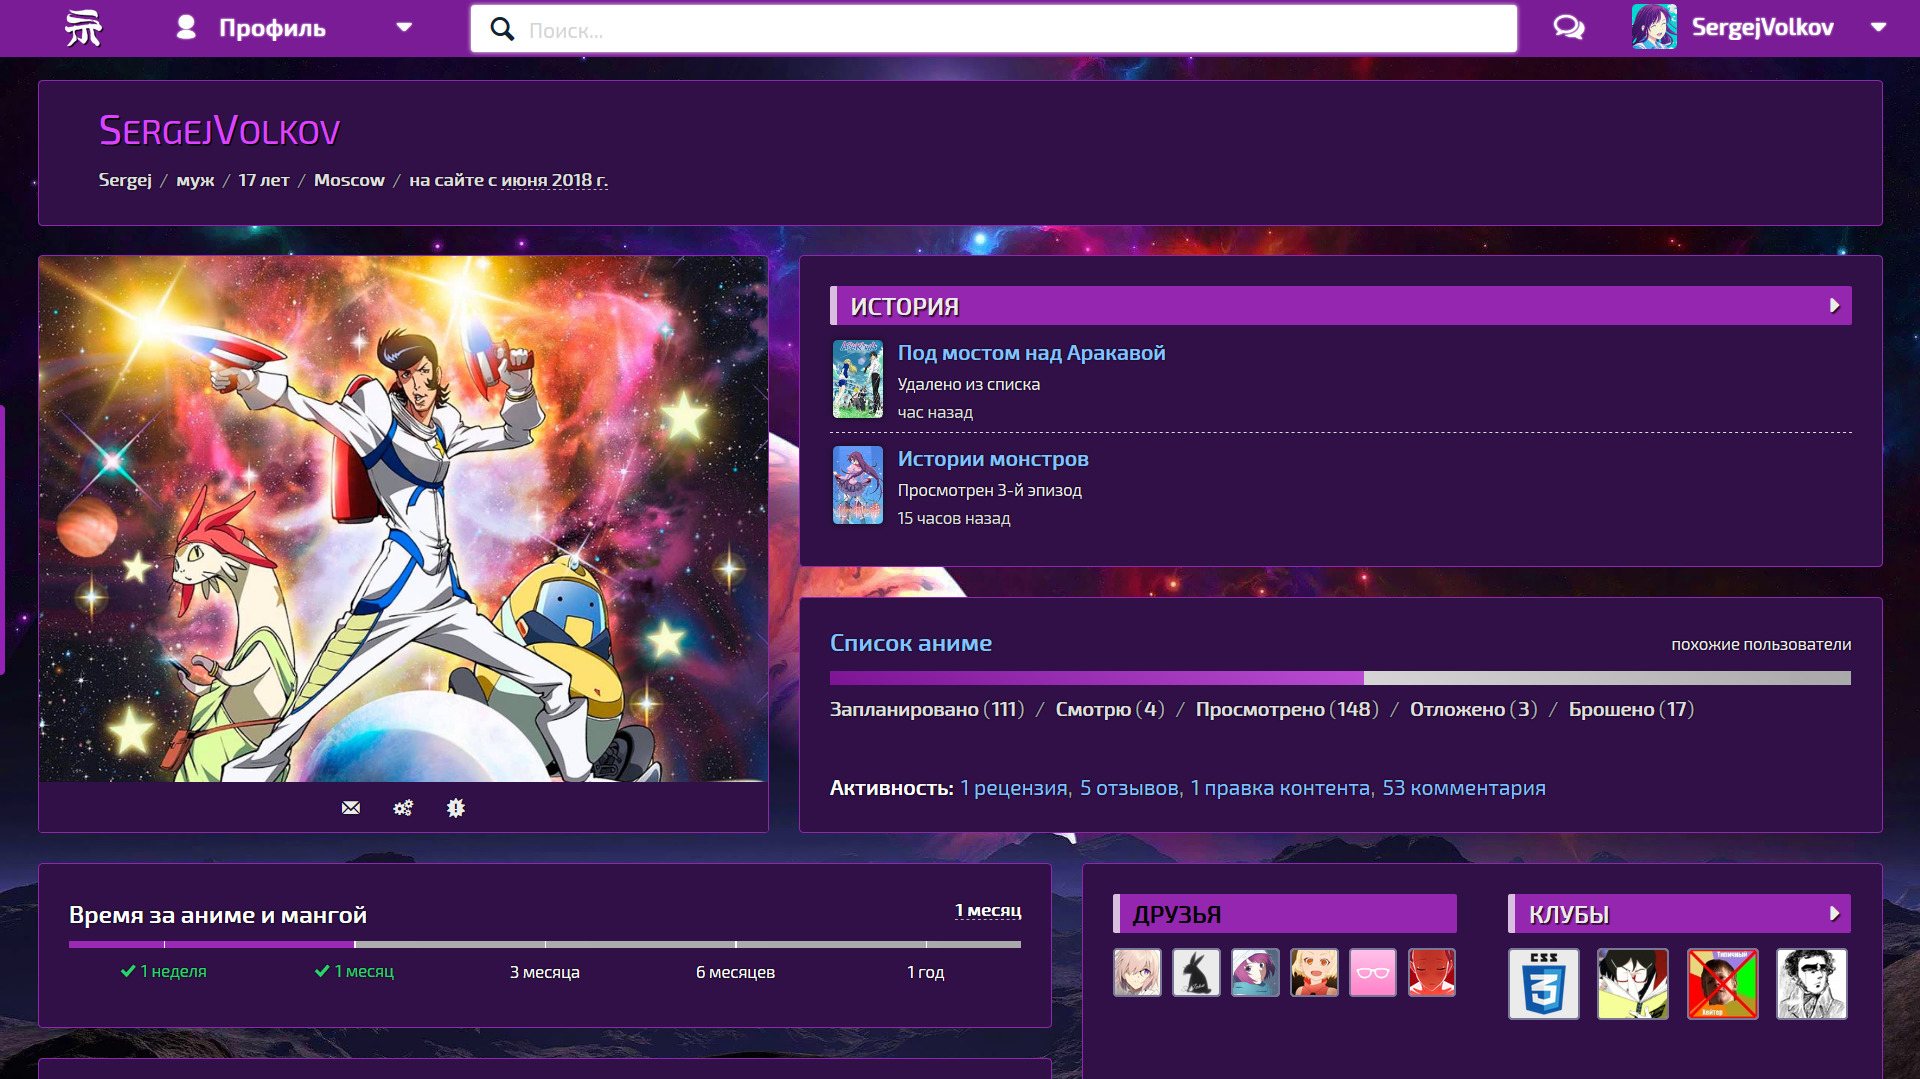Open the profile settings gears icon
Image resolution: width=1920 pixels, height=1079 pixels.
tap(403, 808)
